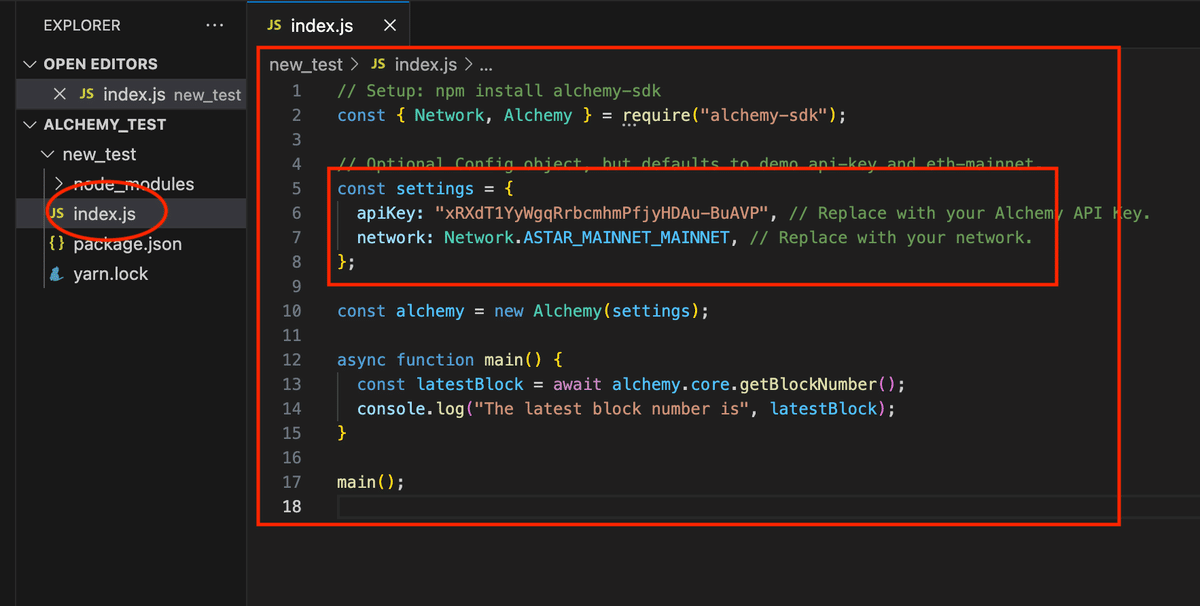The width and height of the screenshot is (1200, 606).
Task: Click the JS icon on the editor tab
Action: click(x=274, y=25)
